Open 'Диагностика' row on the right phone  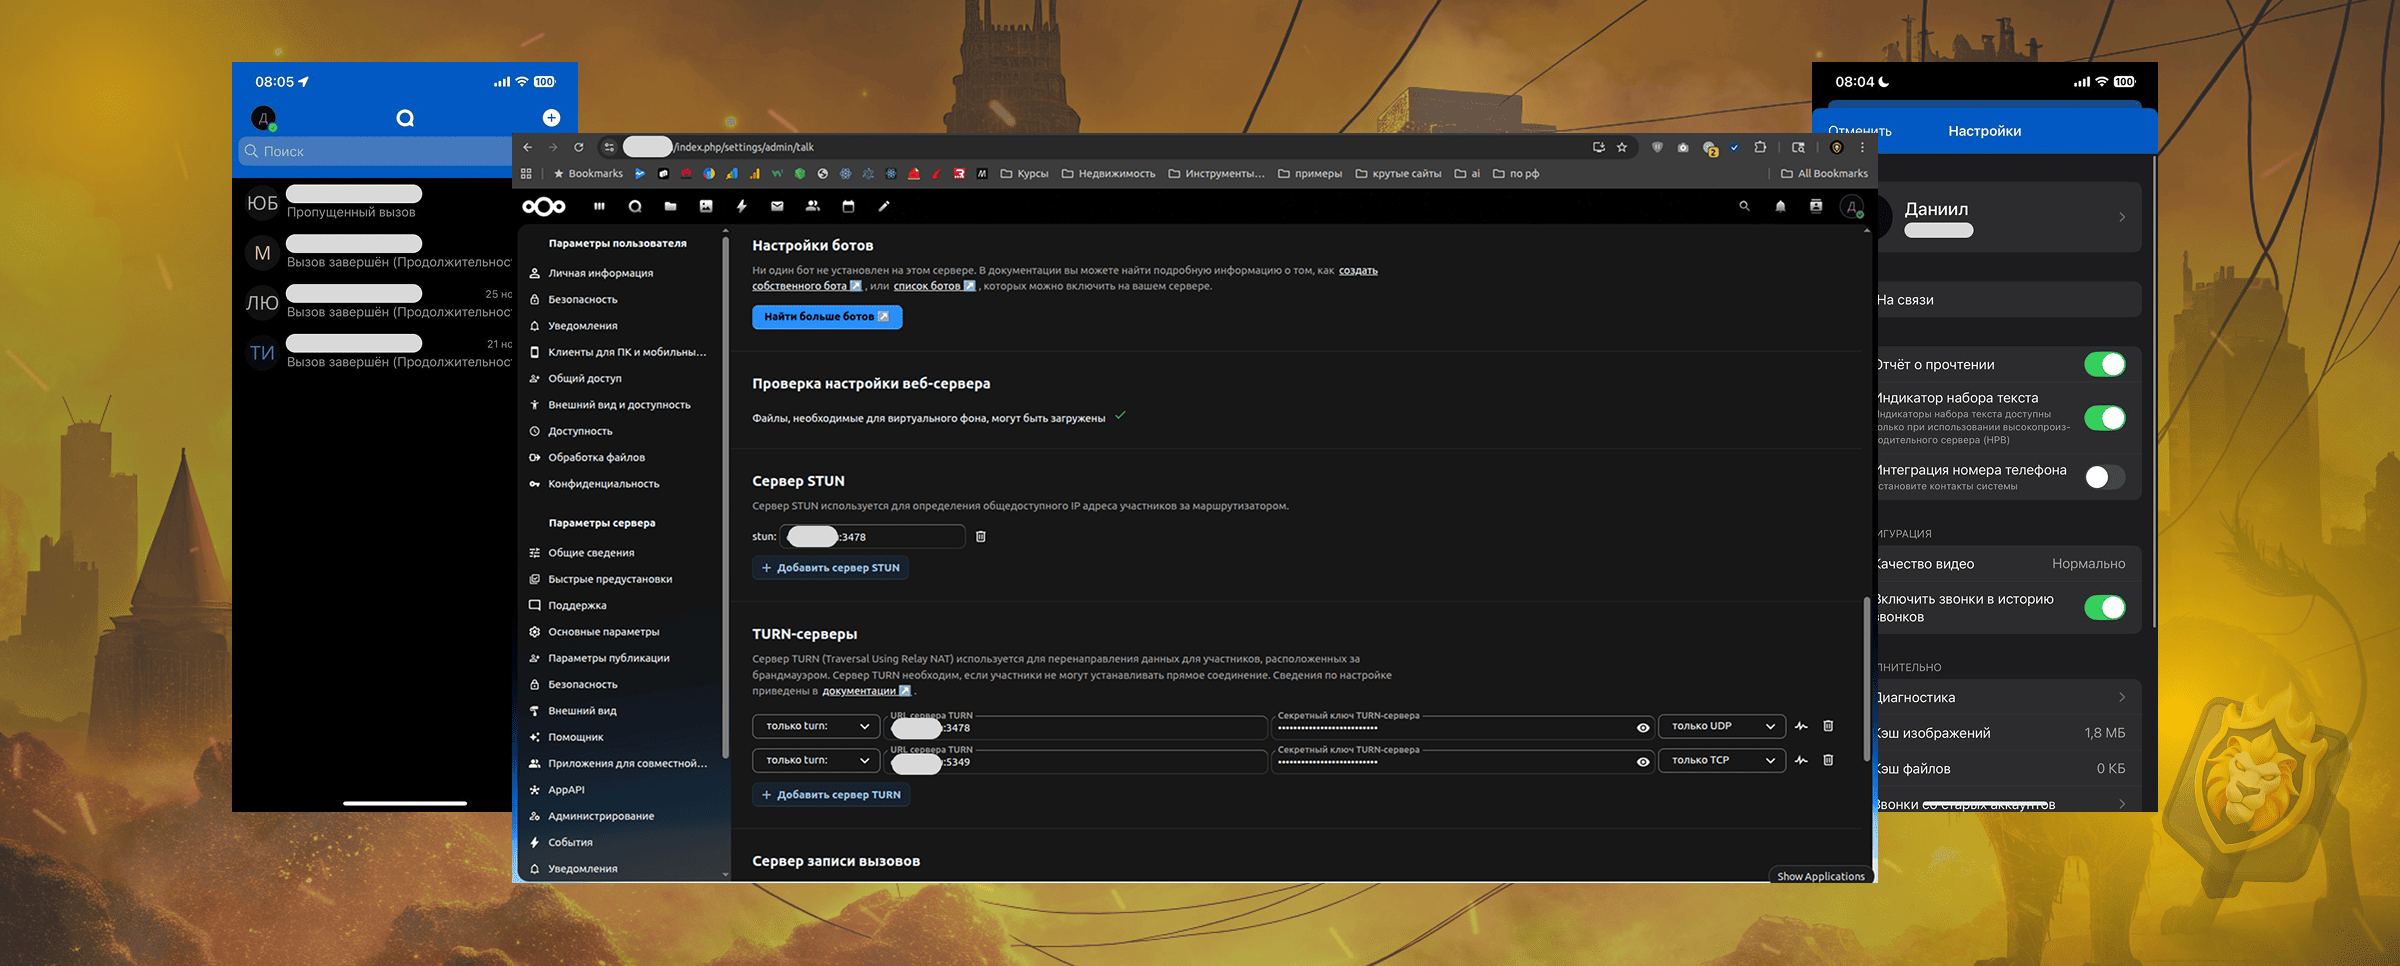(x=2008, y=698)
